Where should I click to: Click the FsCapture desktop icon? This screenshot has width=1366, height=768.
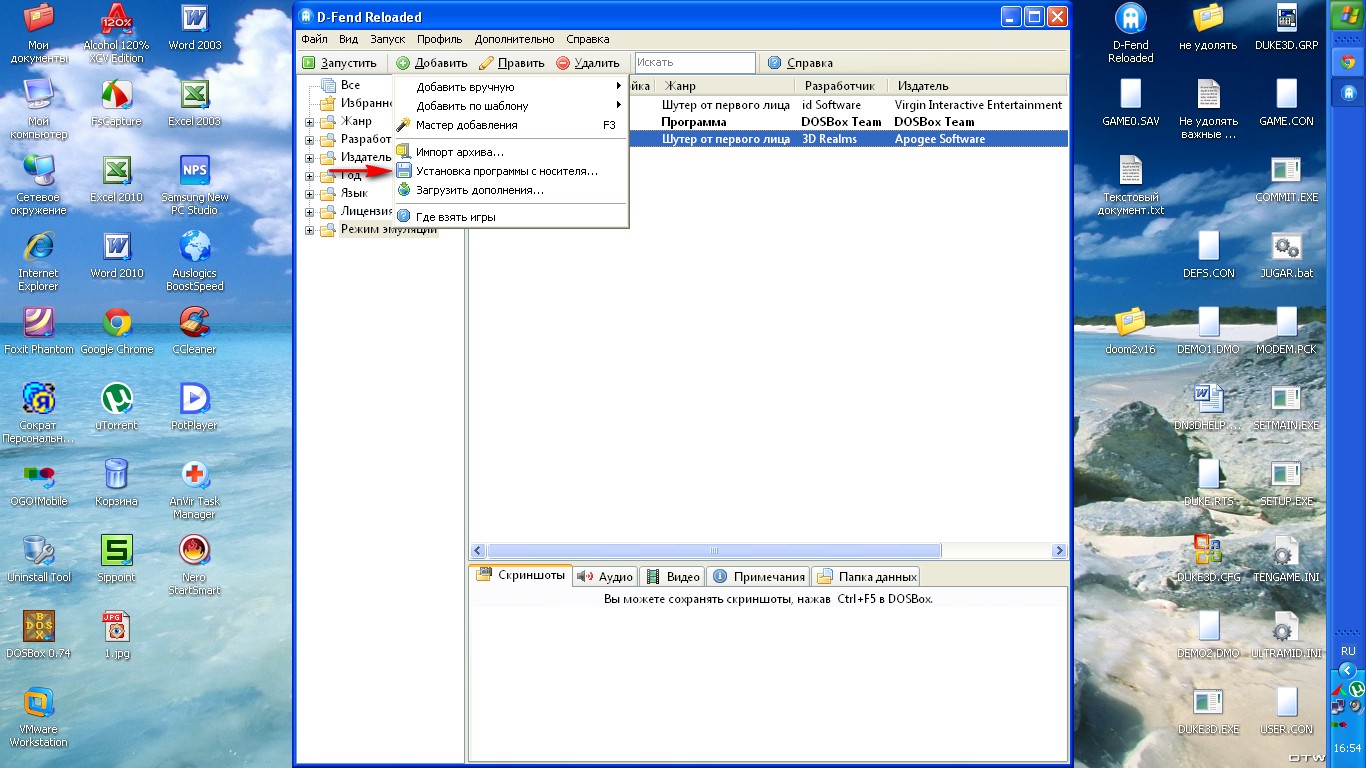point(117,102)
